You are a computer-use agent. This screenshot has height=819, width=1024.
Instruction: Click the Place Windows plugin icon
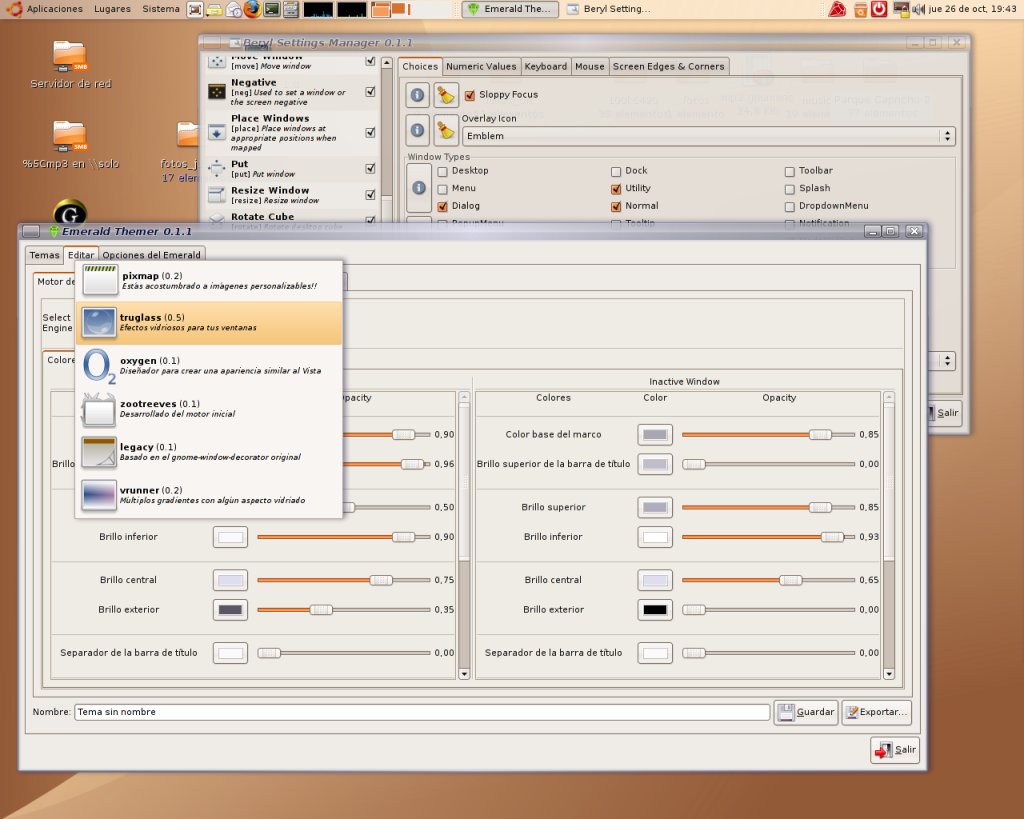(x=217, y=133)
